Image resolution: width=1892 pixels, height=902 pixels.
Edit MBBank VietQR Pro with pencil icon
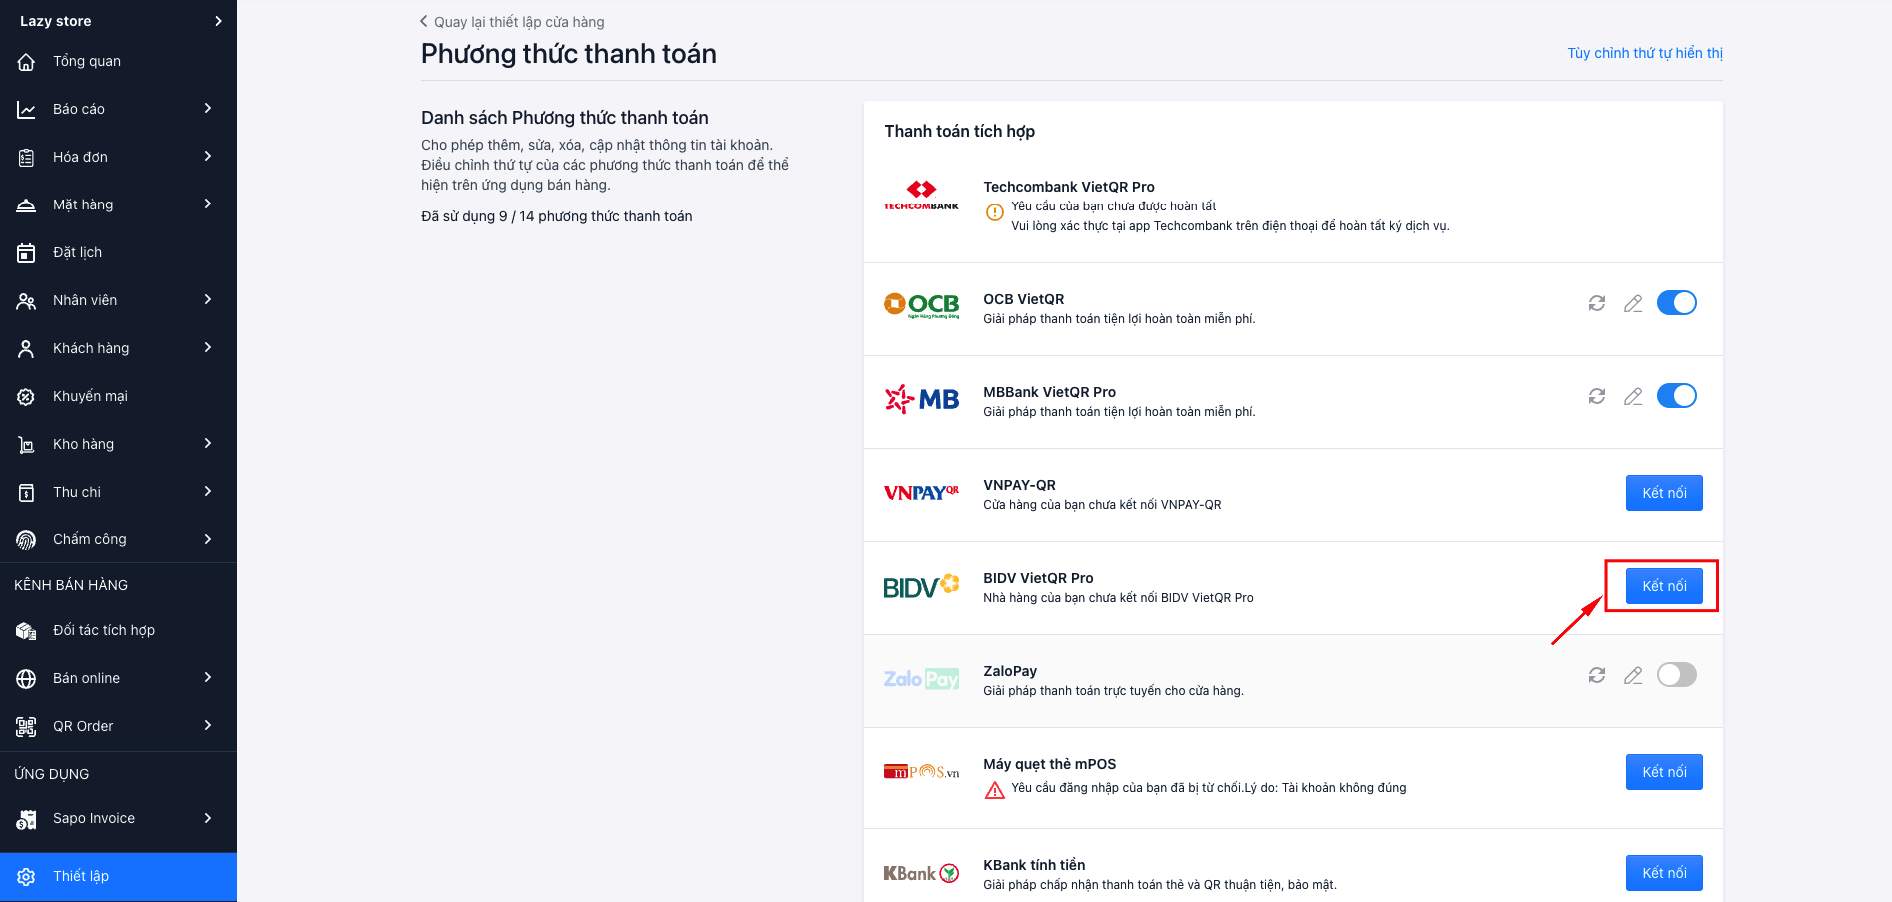coord(1633,396)
